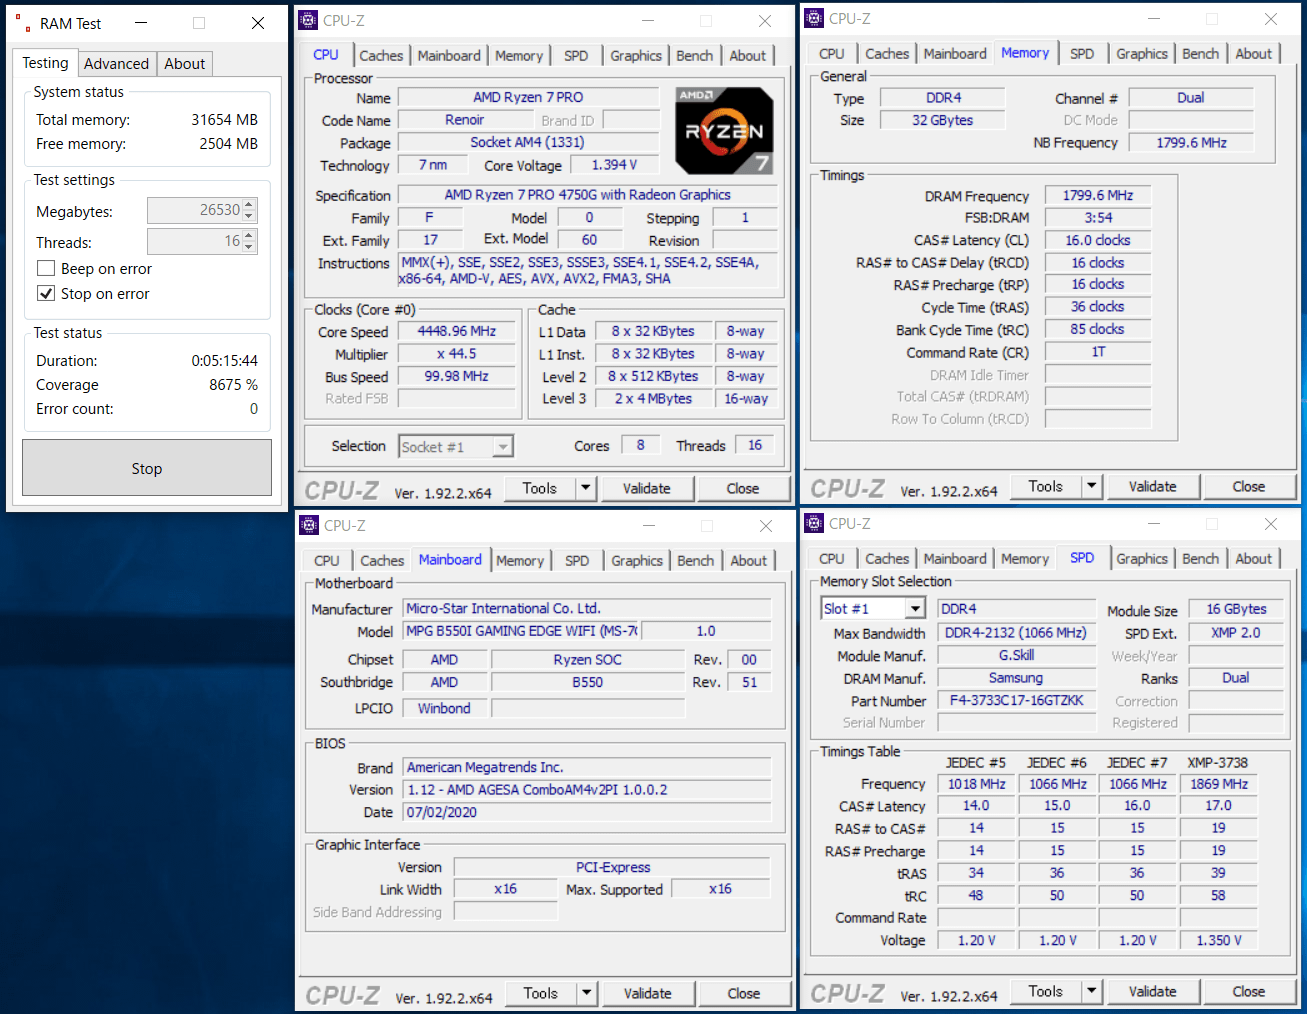Open the Tools dropdown arrow in the Mainboard-tab window

(587, 993)
